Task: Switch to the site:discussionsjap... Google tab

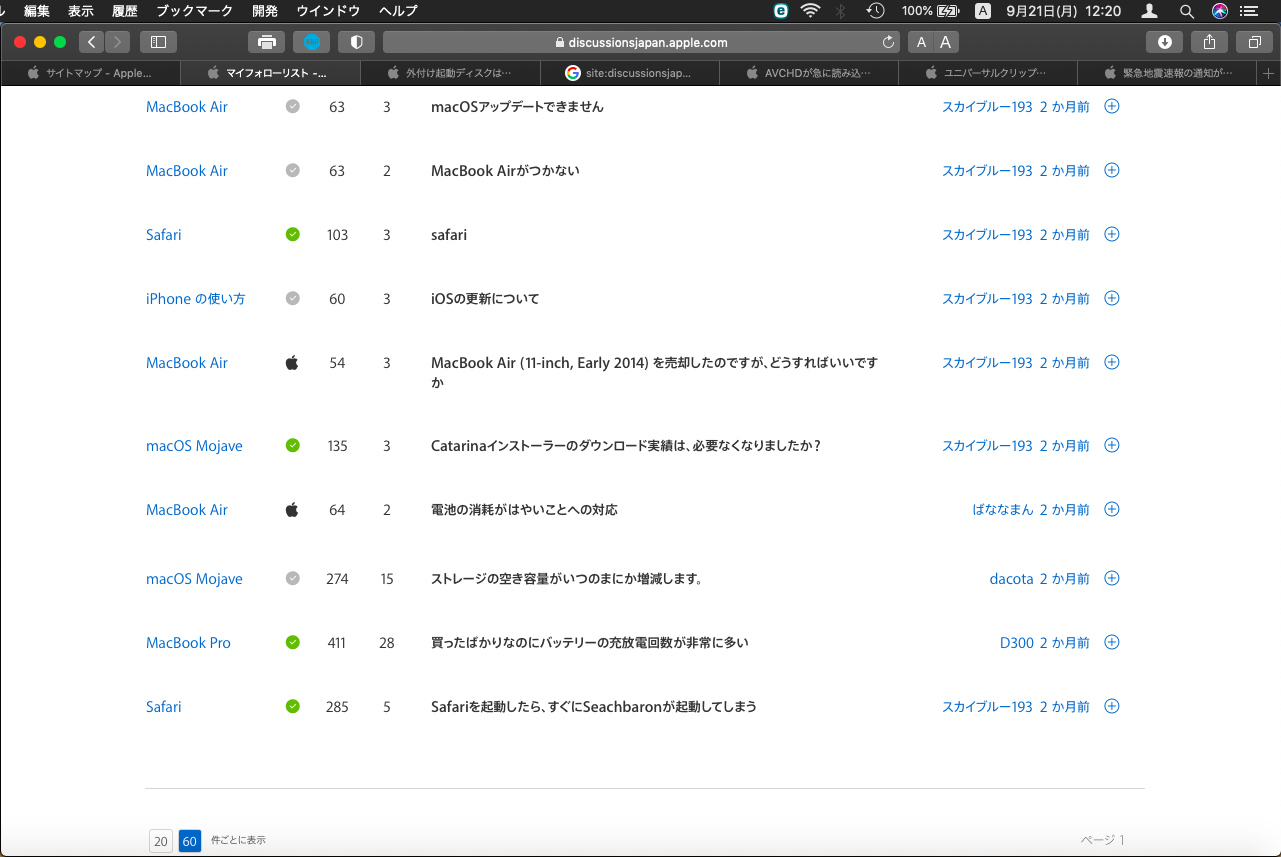Action: (x=628, y=73)
